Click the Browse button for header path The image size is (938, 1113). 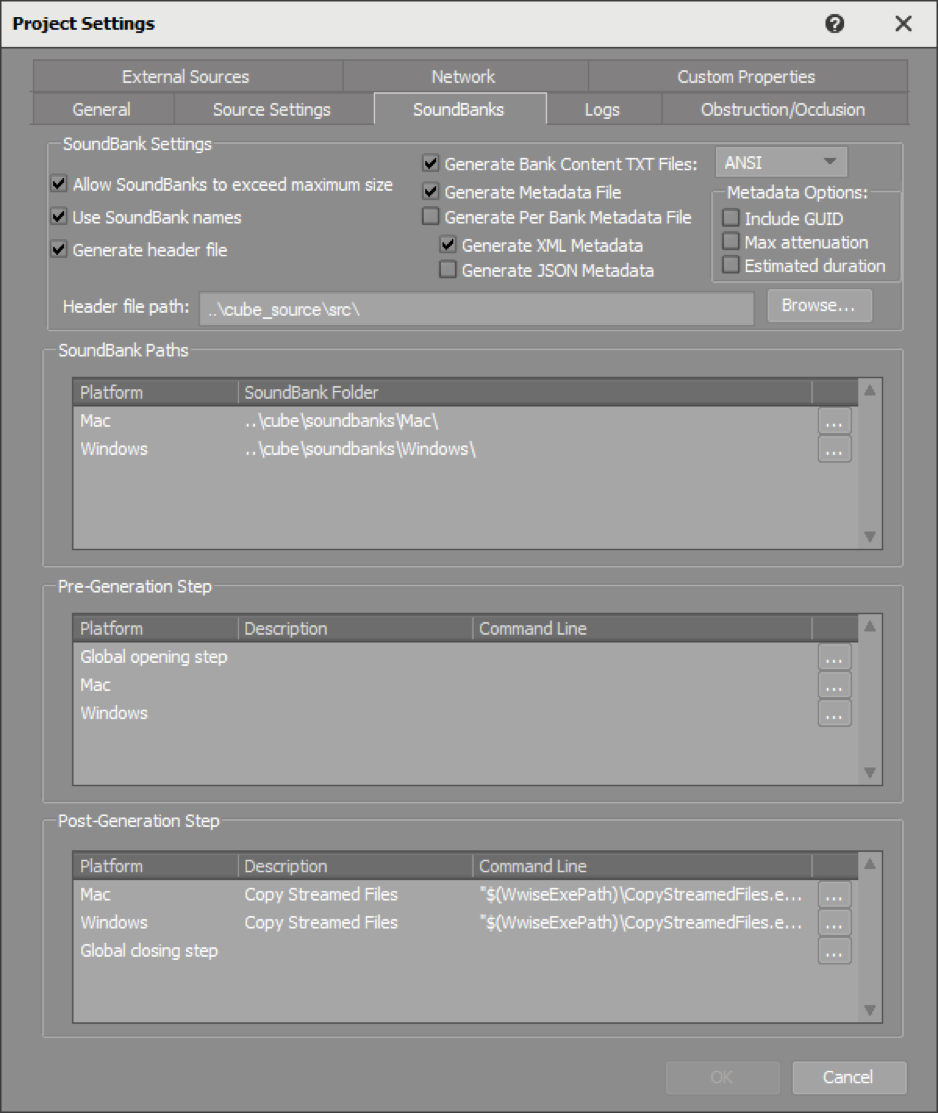point(818,306)
